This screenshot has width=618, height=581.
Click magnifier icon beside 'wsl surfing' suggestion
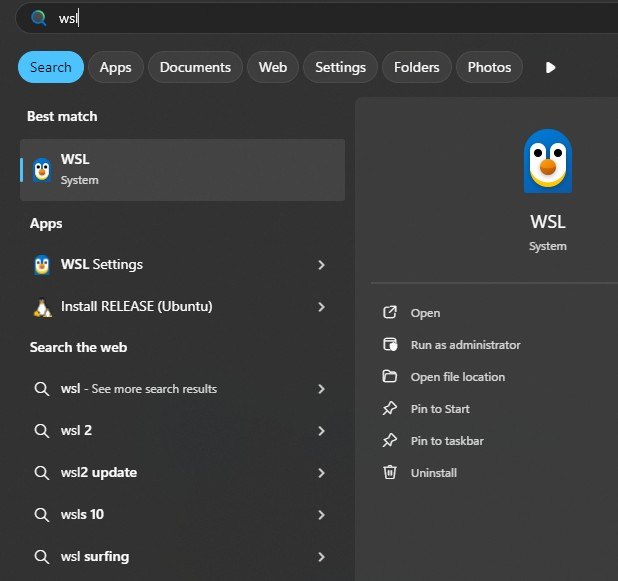pyautogui.click(x=41, y=557)
